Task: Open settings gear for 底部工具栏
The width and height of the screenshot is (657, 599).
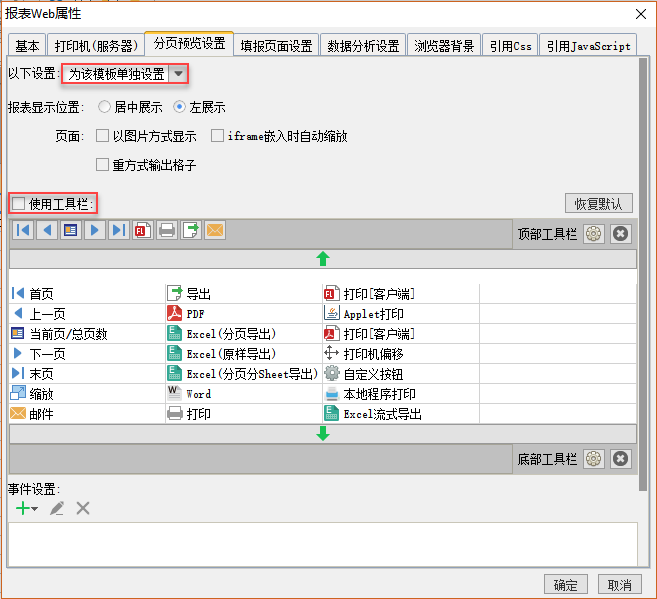Action: point(593,459)
